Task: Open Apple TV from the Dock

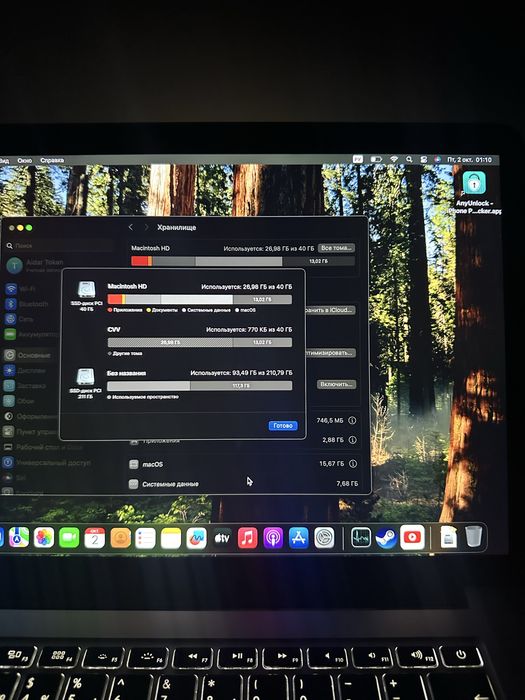Action: (222, 538)
